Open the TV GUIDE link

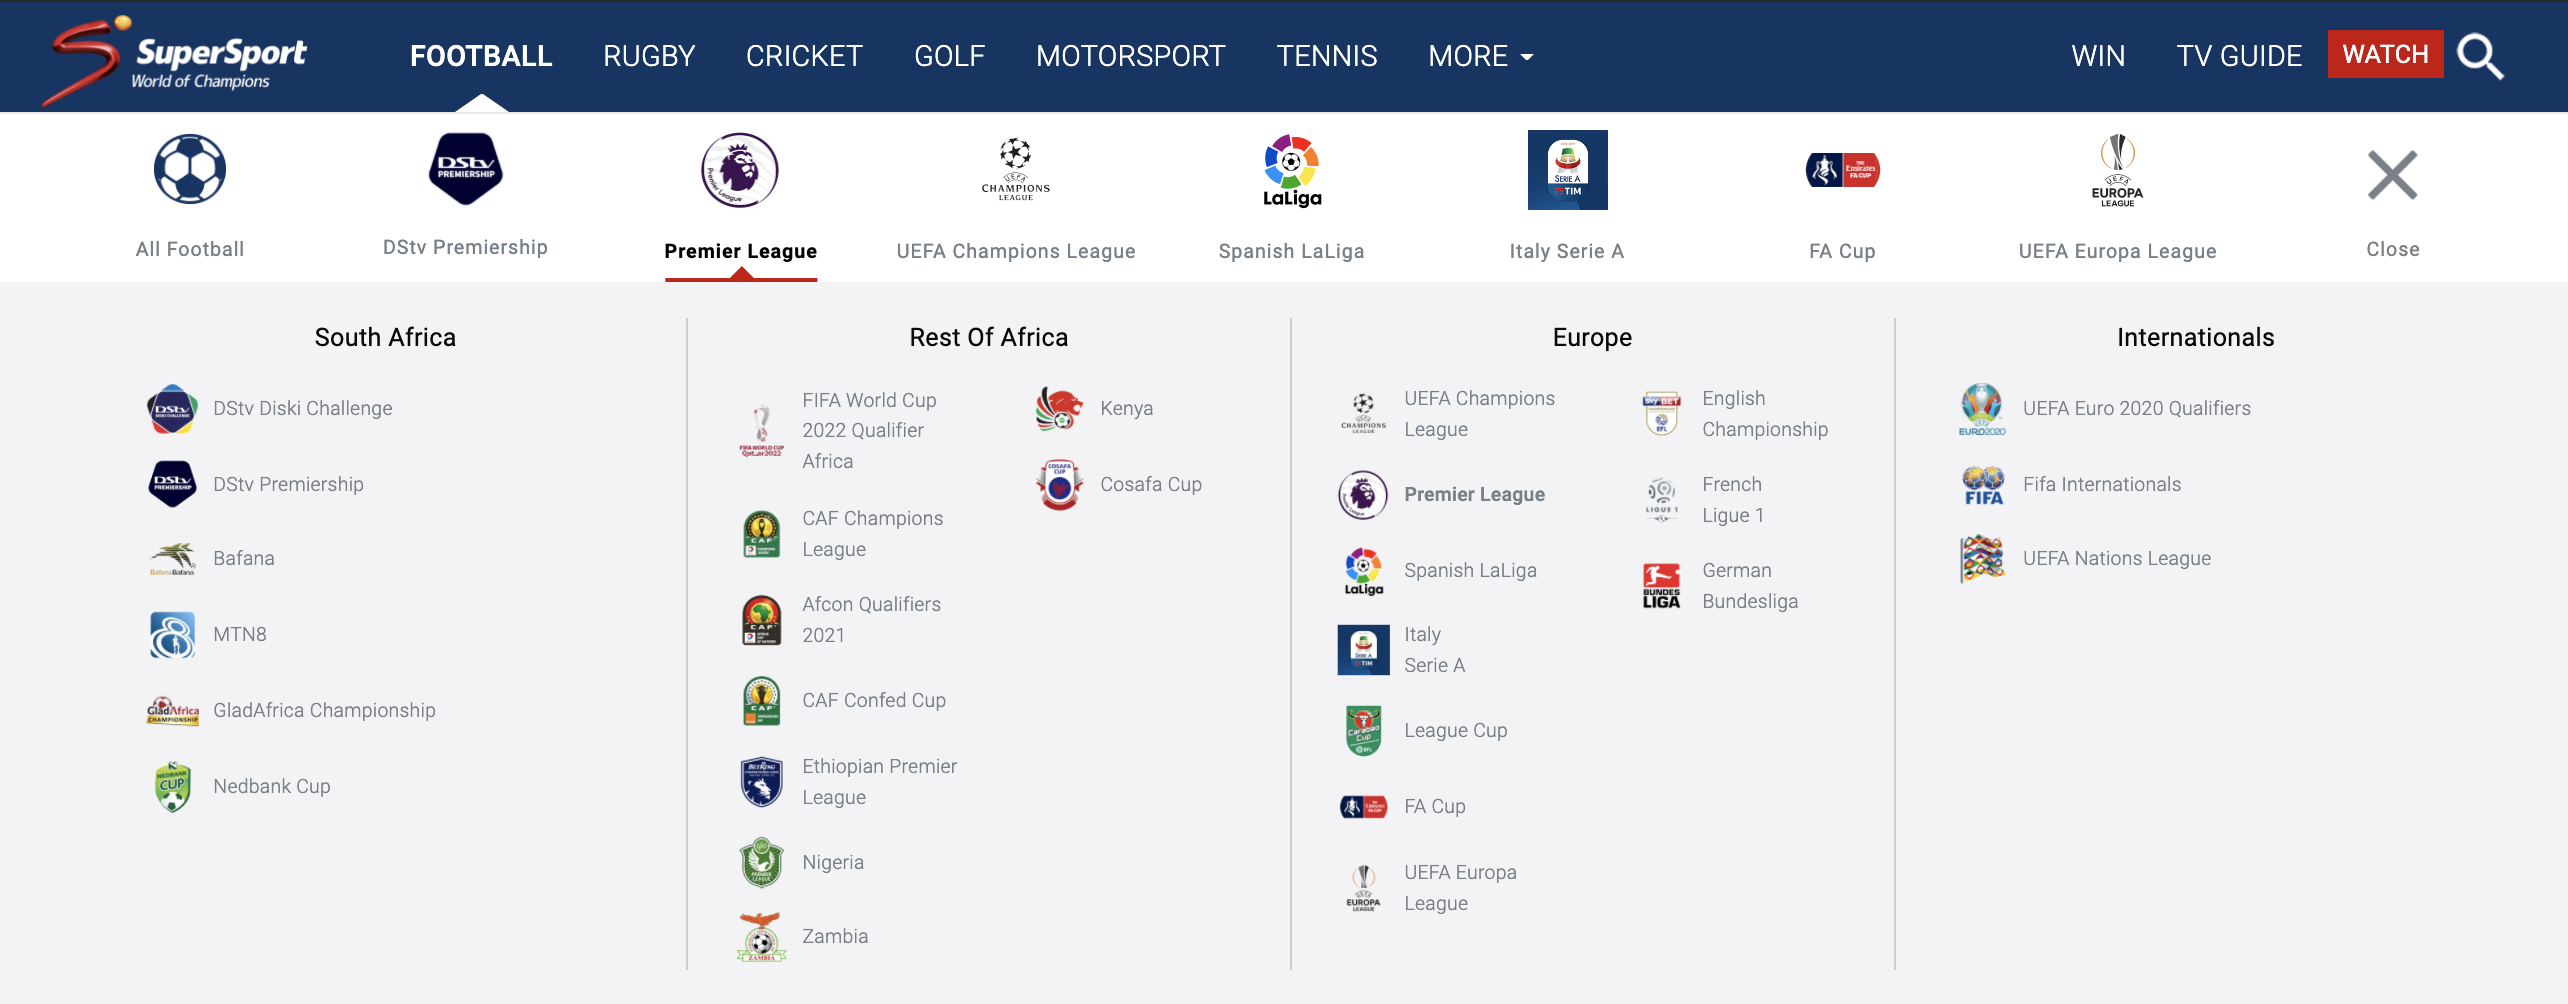coord(2239,56)
